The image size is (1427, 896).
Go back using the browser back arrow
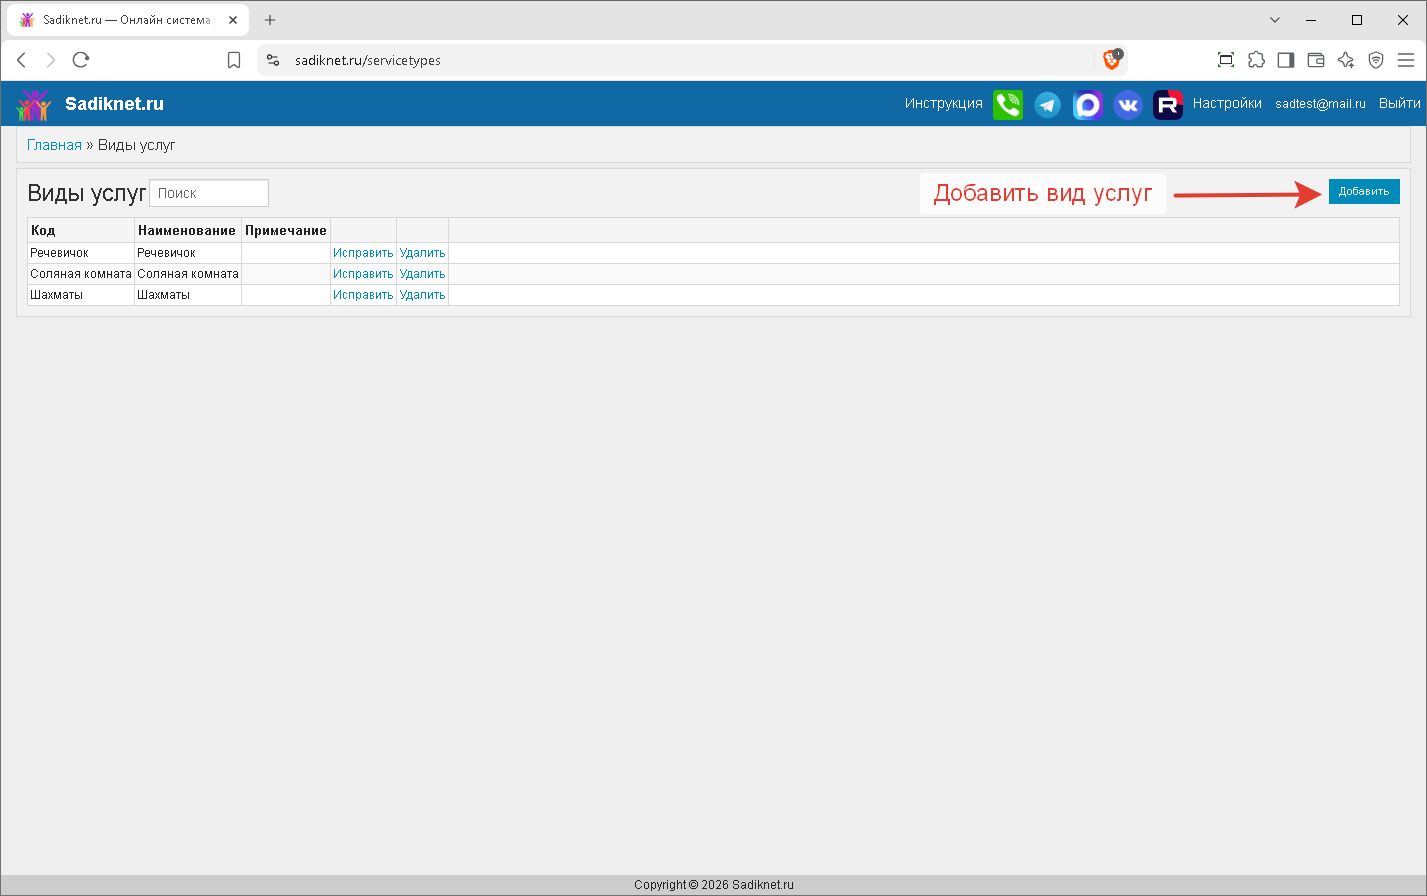click(22, 60)
